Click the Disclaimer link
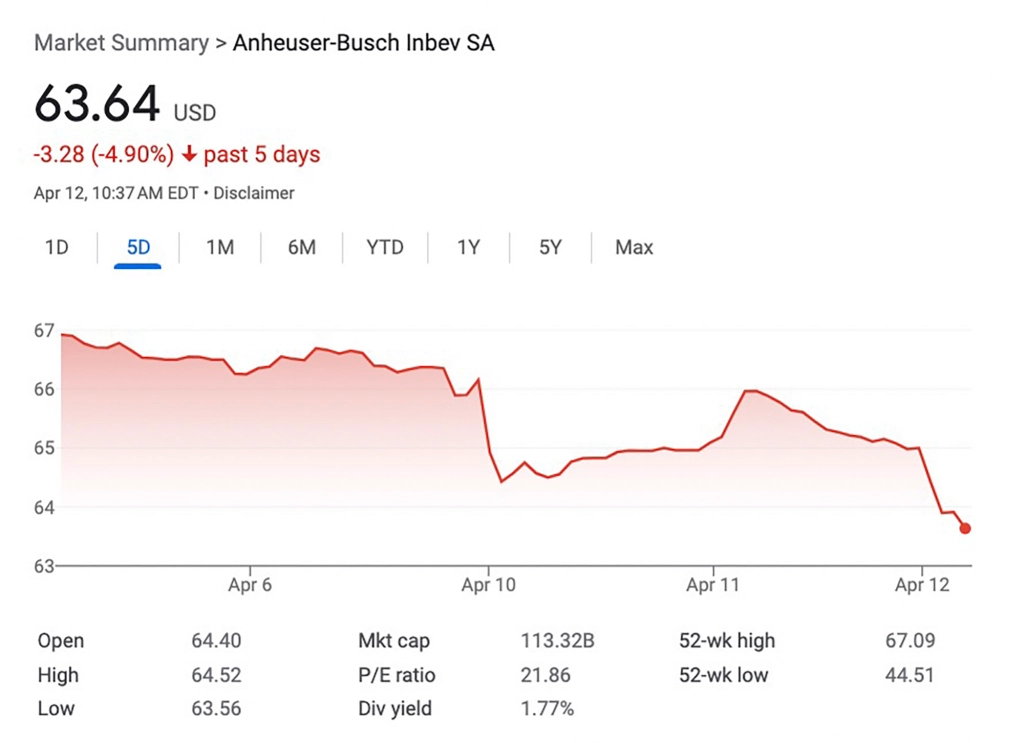Viewport: 1024px width, 743px height. pos(254,193)
